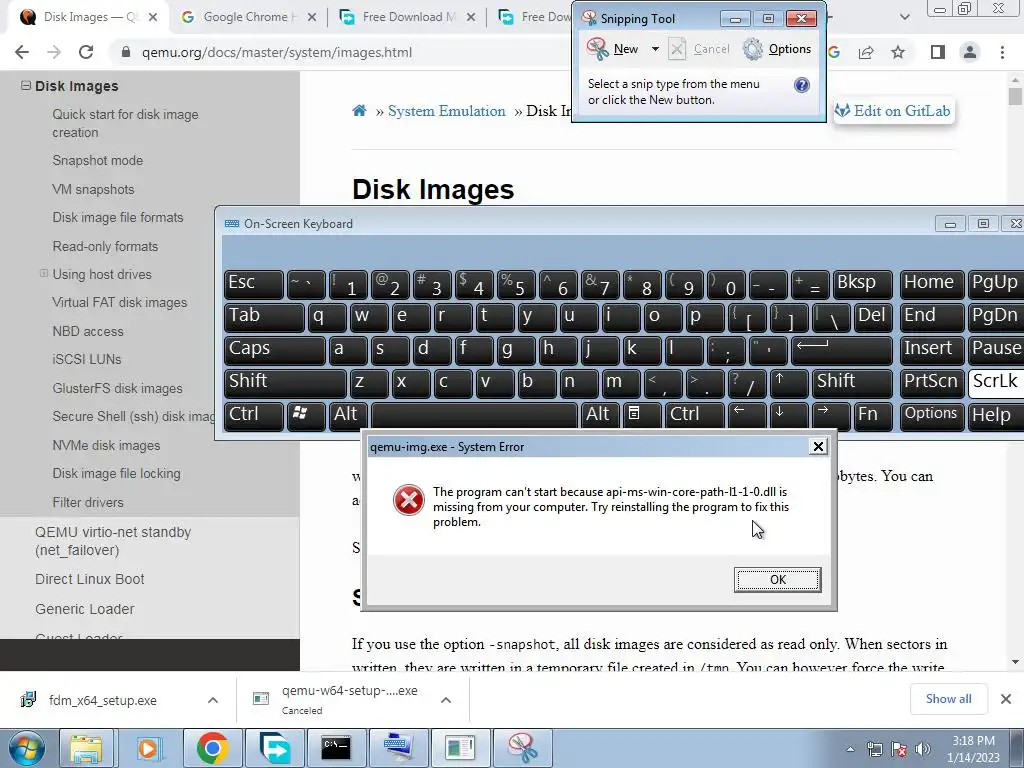Close the Google Chrome Help tab
Screen dimensions: 1024x768
[312, 17]
